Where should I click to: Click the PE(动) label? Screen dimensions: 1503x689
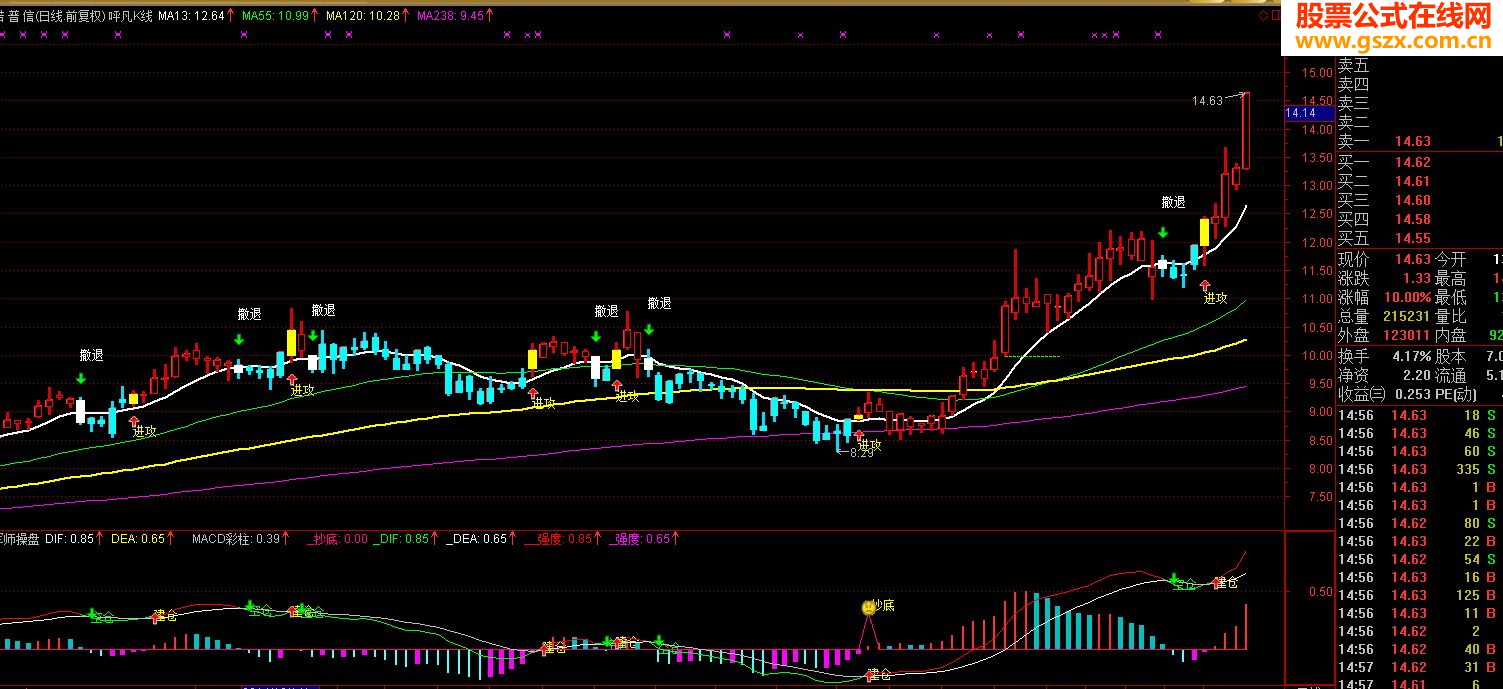pyautogui.click(x=1456, y=394)
